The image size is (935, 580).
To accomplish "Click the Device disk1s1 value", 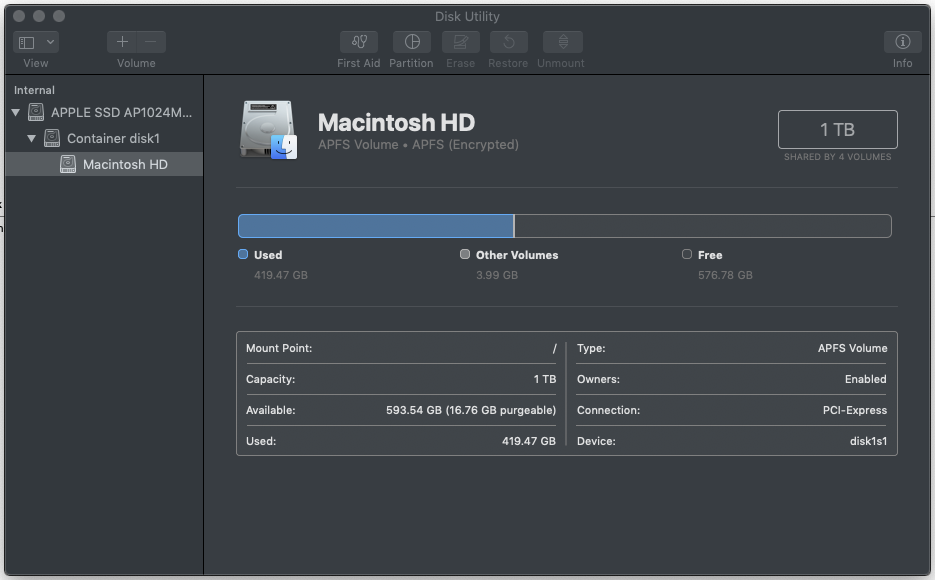I will coord(868,441).
